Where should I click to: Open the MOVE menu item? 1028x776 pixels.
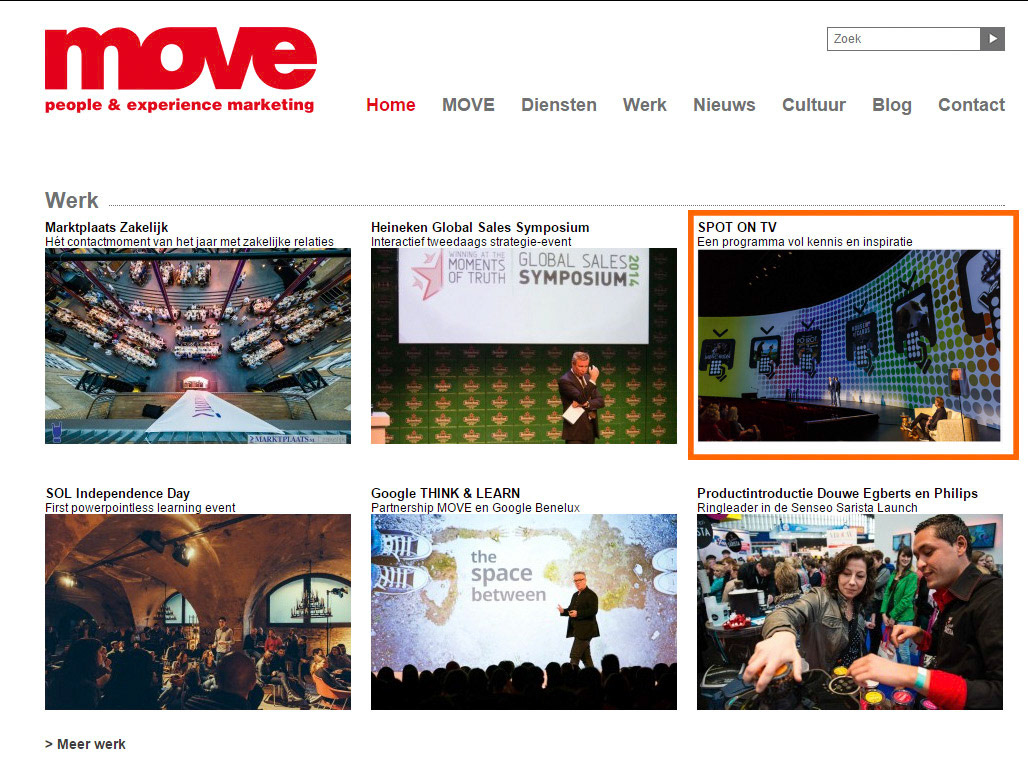point(468,105)
